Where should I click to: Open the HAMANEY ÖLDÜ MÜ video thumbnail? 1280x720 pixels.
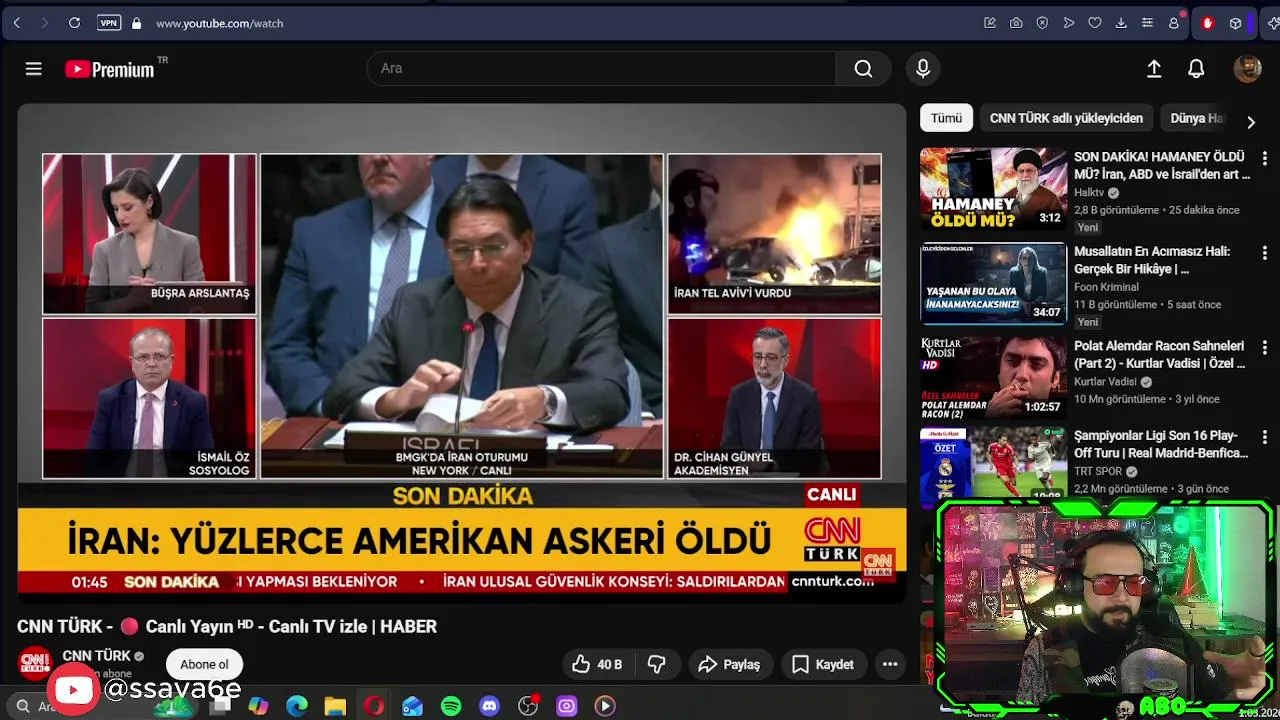pyautogui.click(x=993, y=189)
